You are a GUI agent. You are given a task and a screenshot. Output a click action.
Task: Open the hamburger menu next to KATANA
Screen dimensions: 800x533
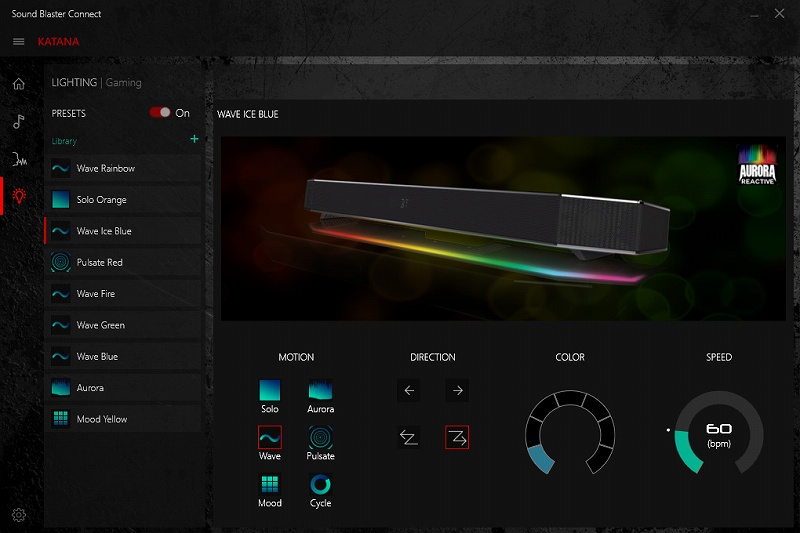tap(18, 42)
